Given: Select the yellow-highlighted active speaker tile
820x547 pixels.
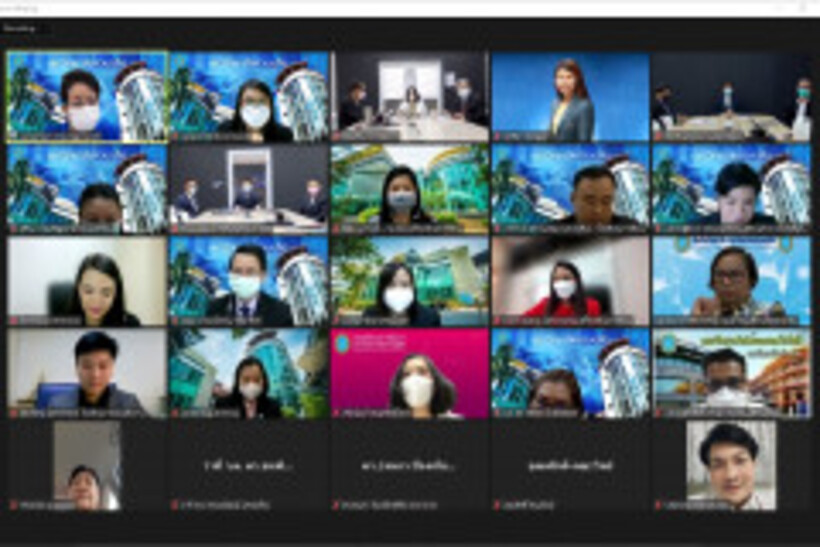Looking at the screenshot, I should pos(87,95).
